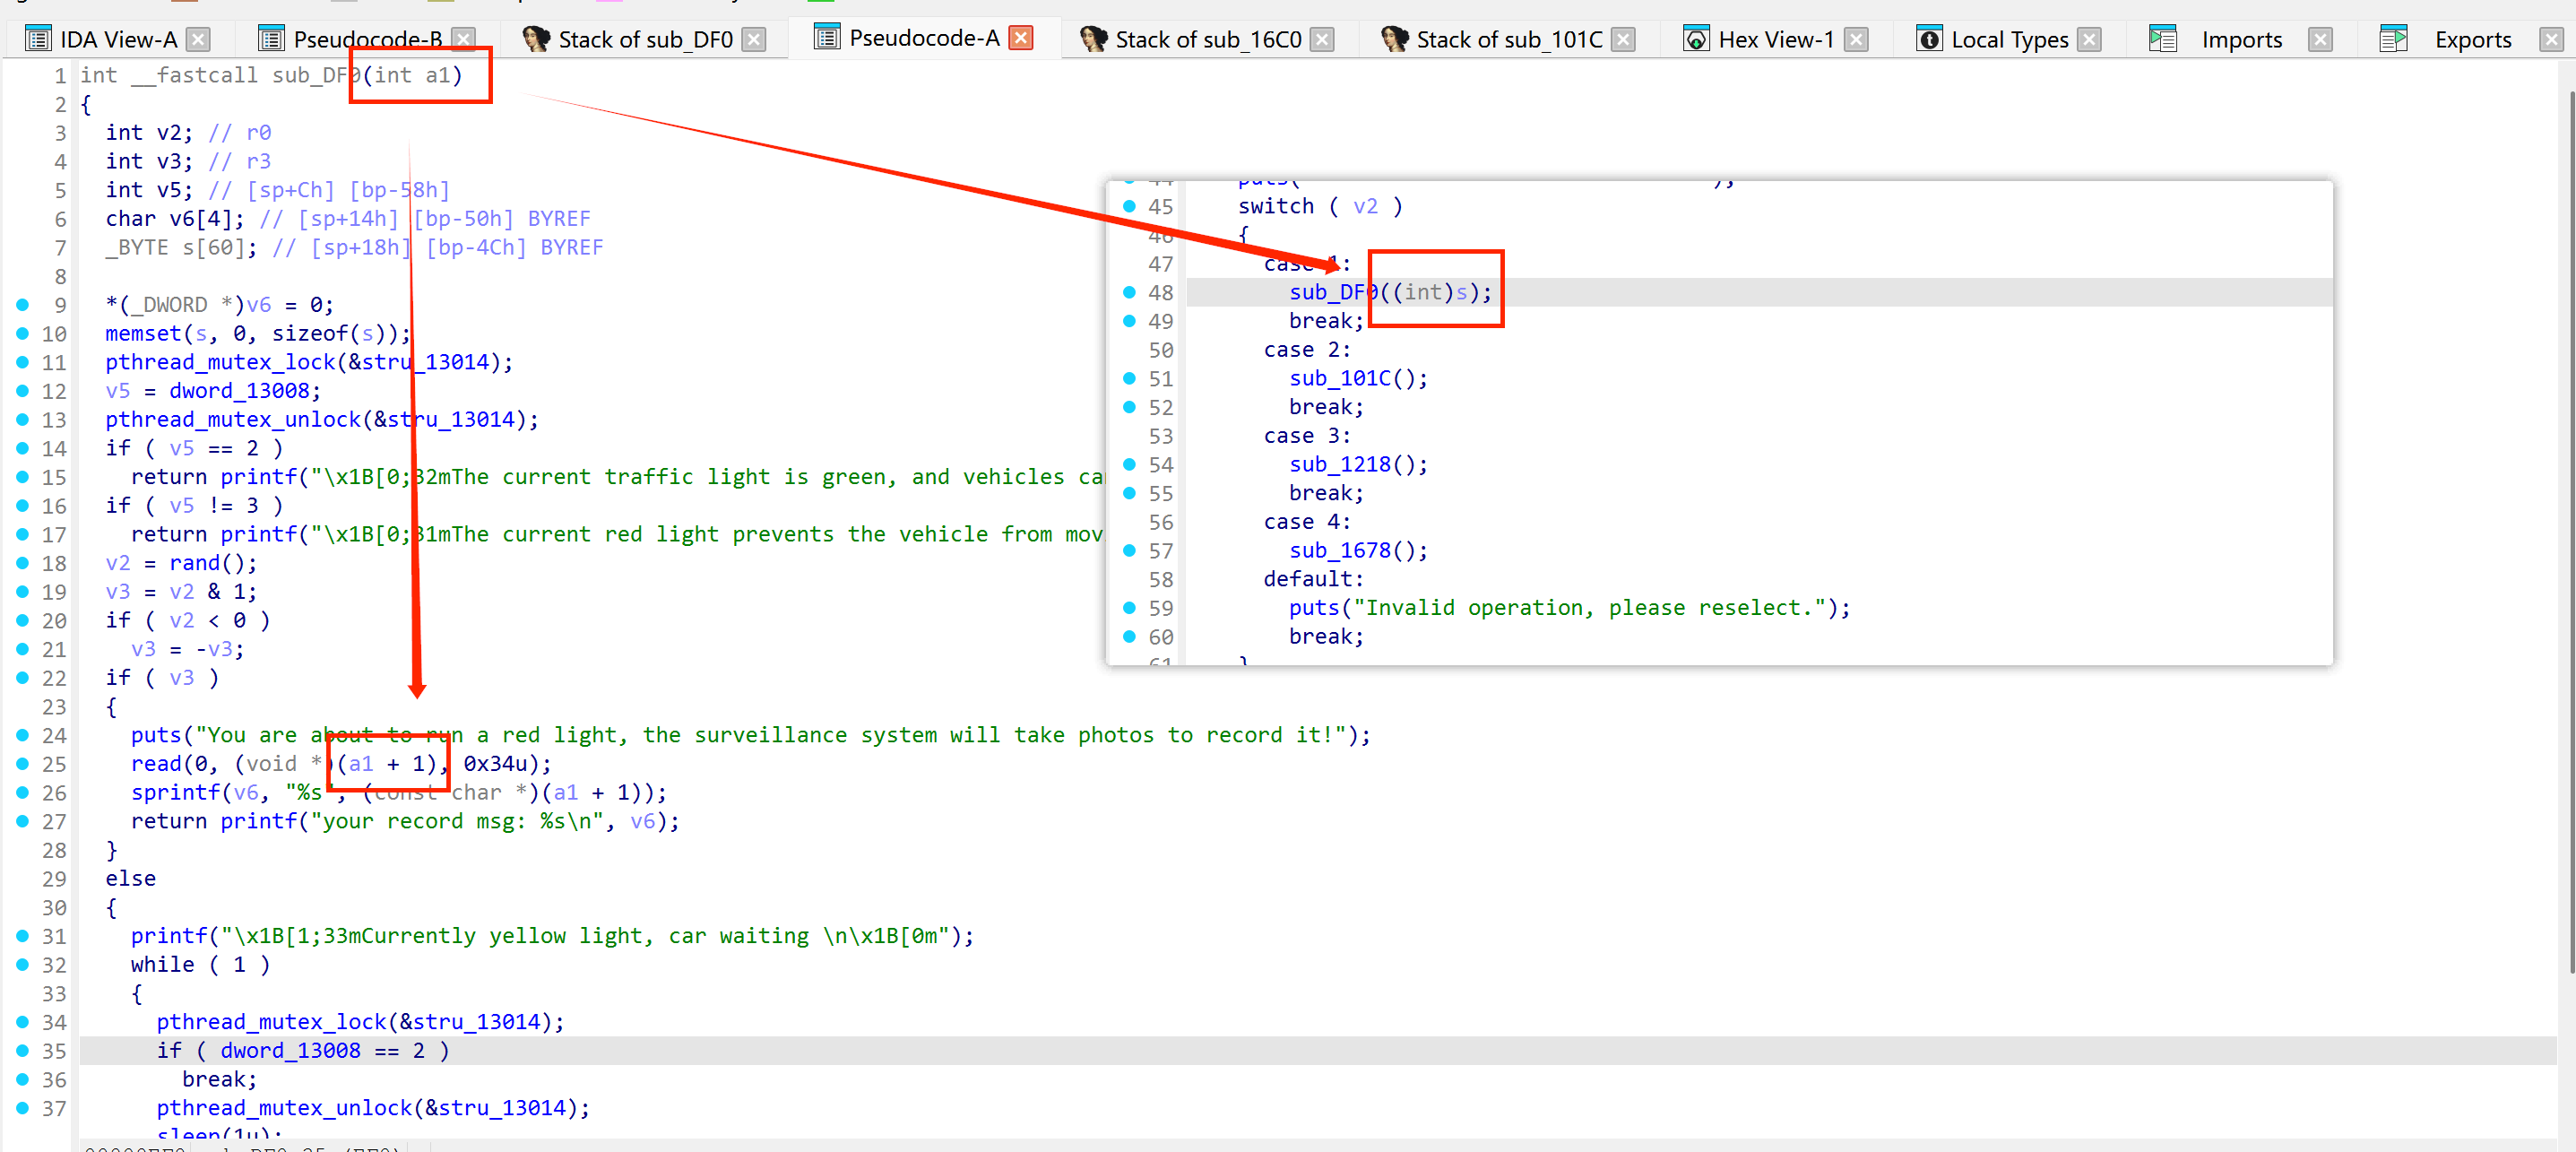Click function name sub_DF0 on line 1
This screenshot has height=1152, width=2576.
click(316, 75)
